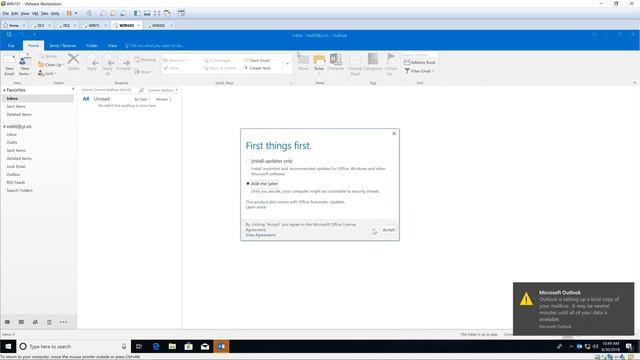This screenshot has width=640, height=360.
Task: Select the Ask me later option
Action: click(x=262, y=184)
